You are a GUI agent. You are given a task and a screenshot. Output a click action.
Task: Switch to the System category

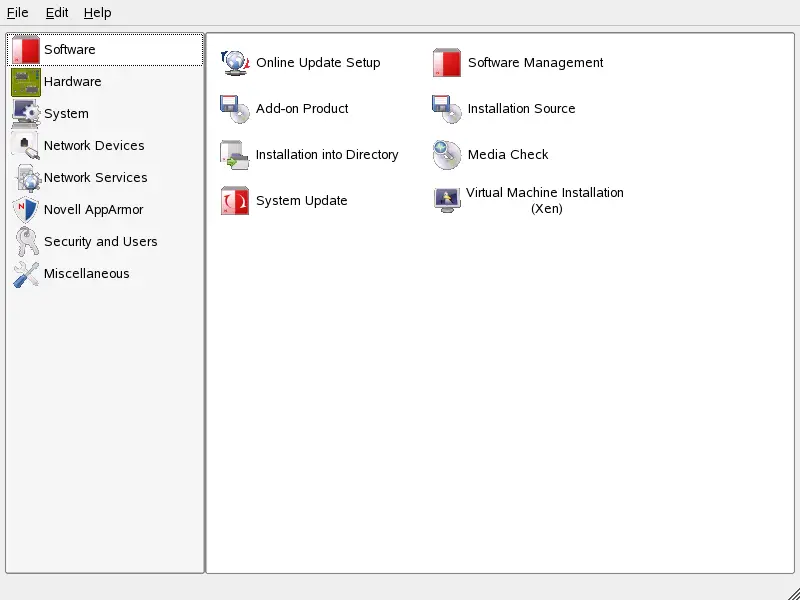pos(66,114)
